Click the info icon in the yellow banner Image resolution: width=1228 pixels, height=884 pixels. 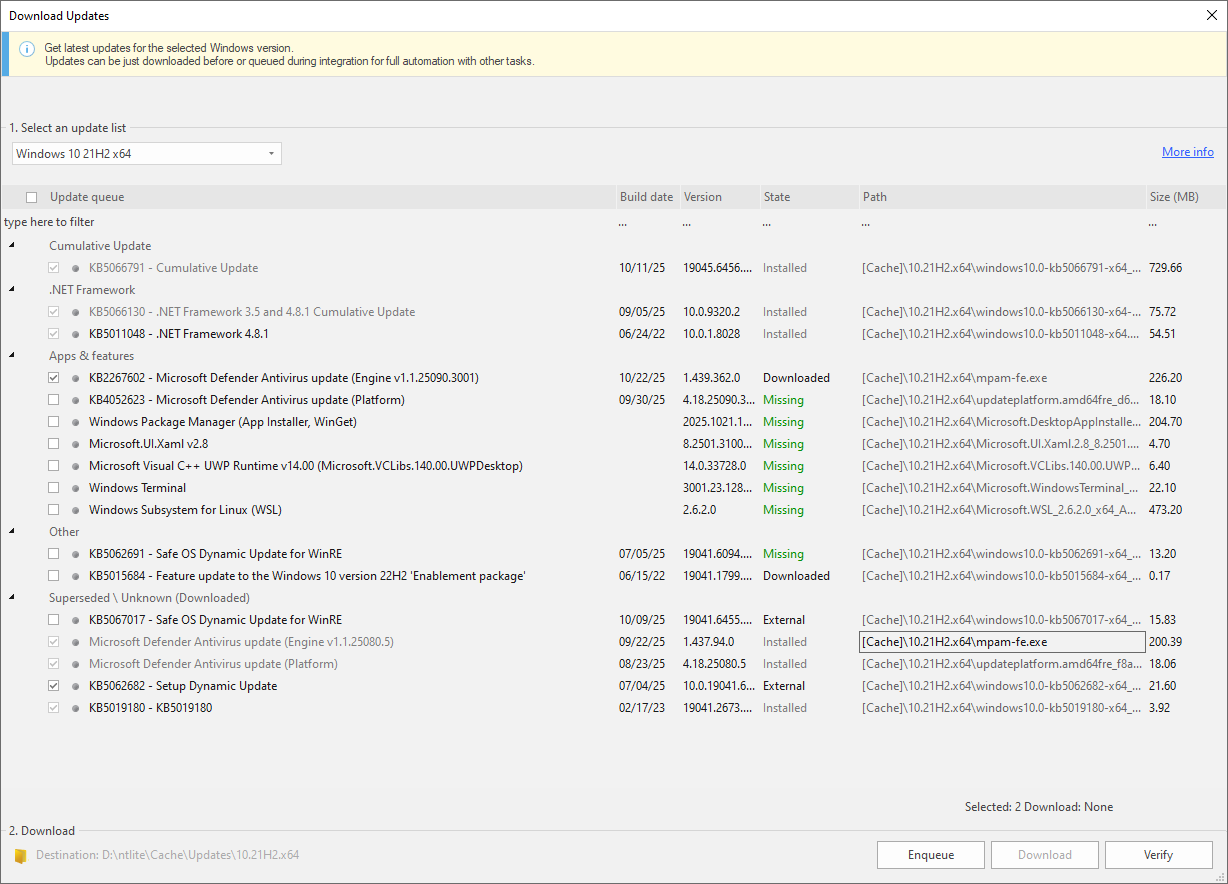[x=27, y=49]
